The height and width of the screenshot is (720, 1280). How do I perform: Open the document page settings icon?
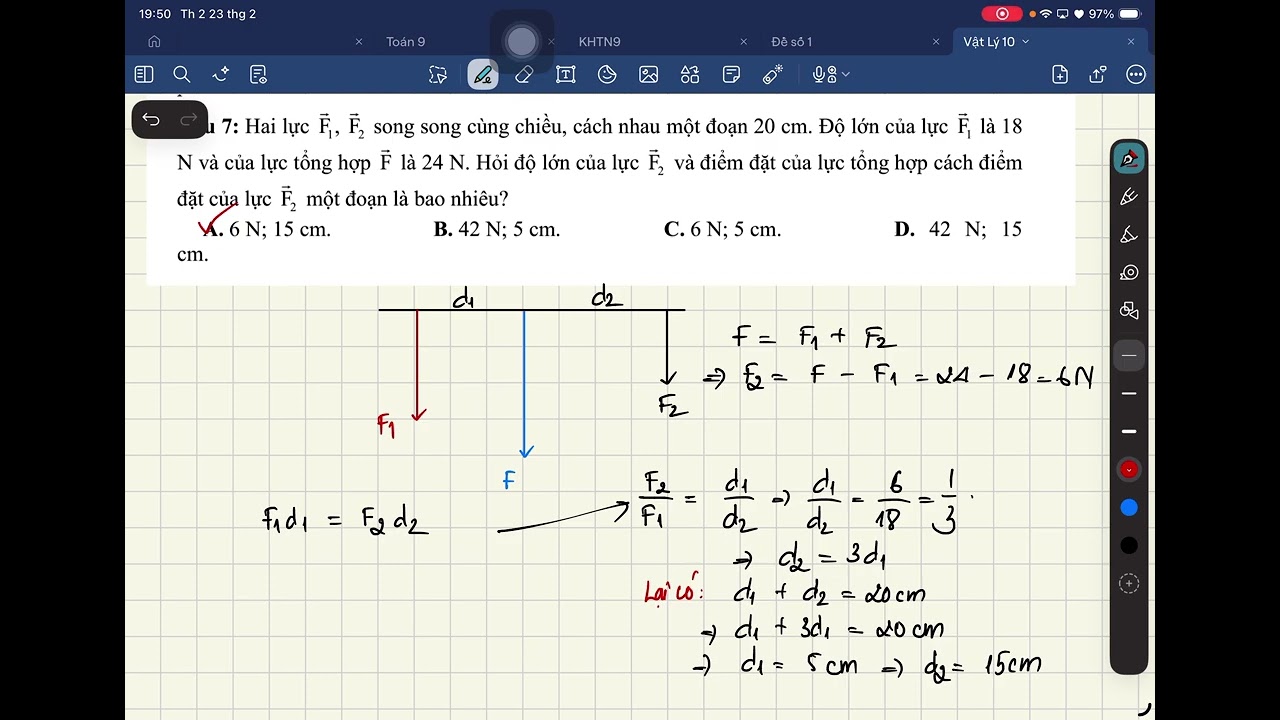258,74
